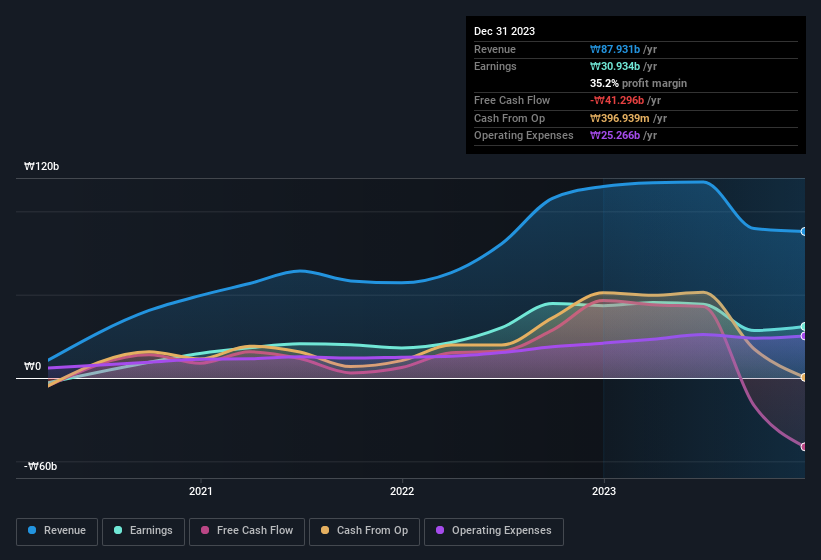This screenshot has width=821, height=560.
Task: Toggle the Earnings legend button
Action: click(x=143, y=531)
